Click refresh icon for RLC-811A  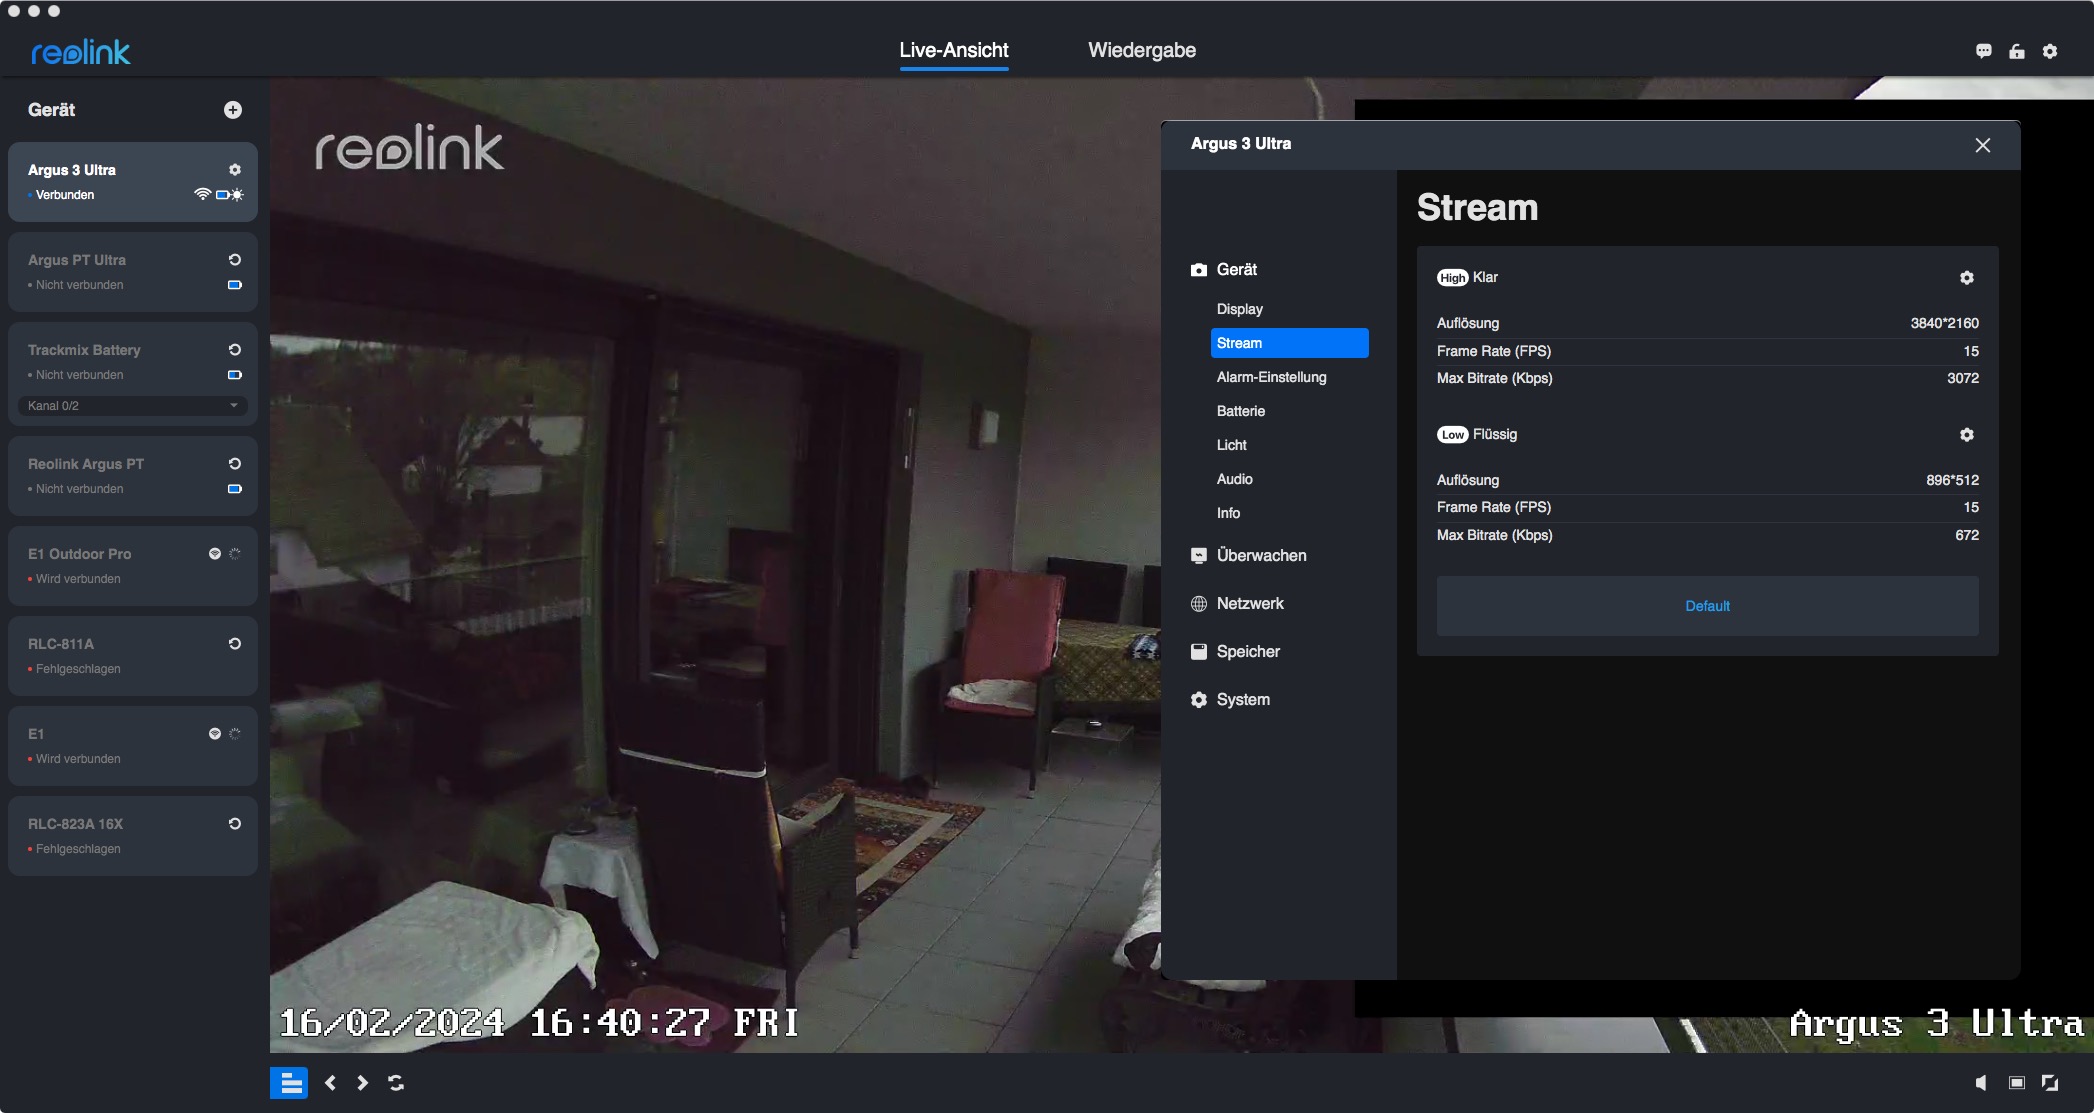point(235,644)
